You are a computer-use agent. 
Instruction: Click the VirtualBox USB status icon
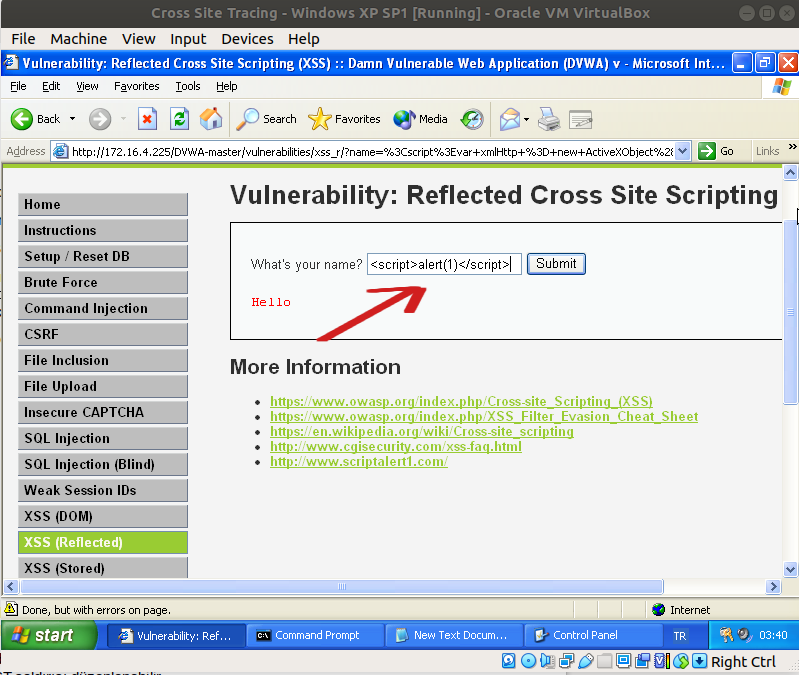tap(585, 661)
